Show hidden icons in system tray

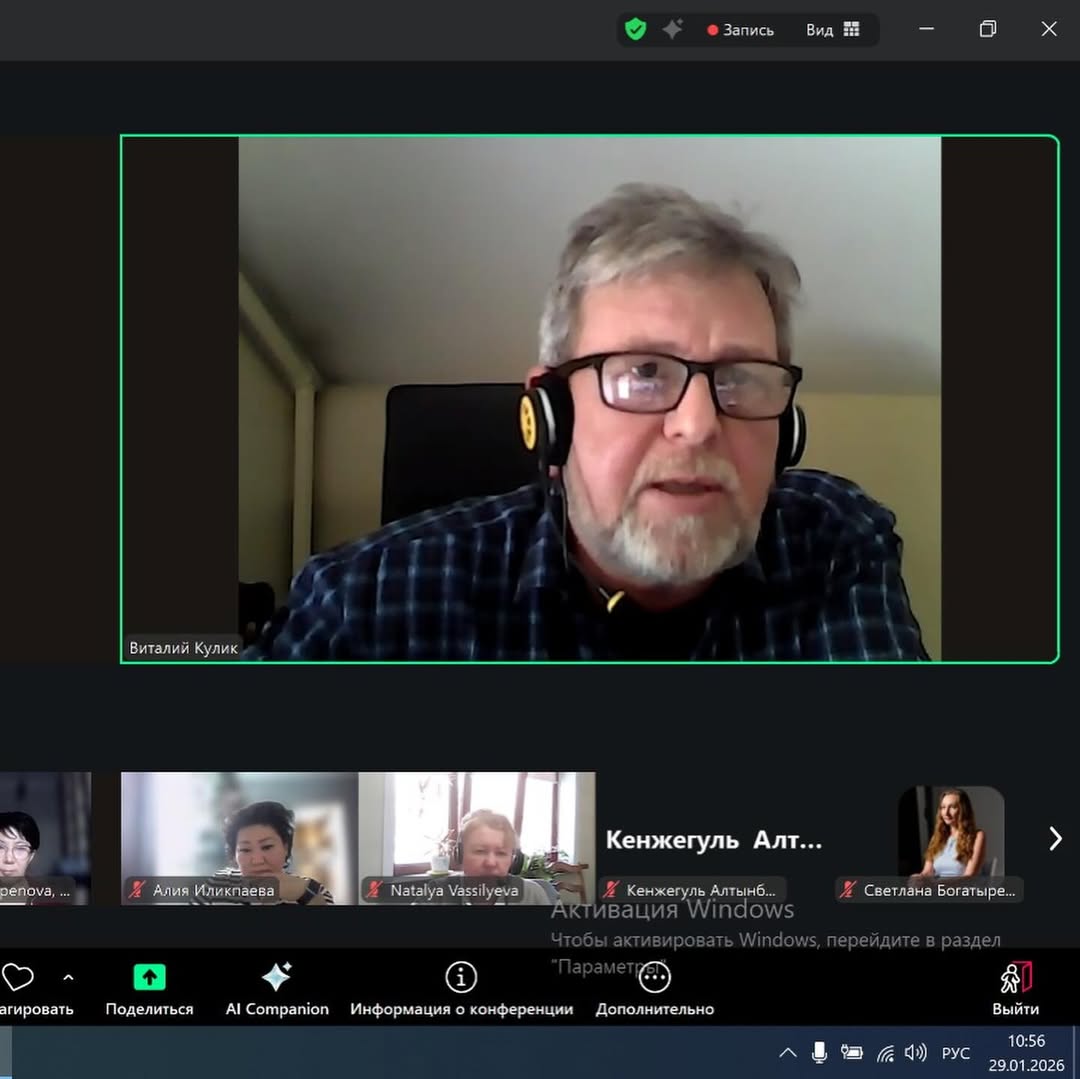click(788, 1052)
